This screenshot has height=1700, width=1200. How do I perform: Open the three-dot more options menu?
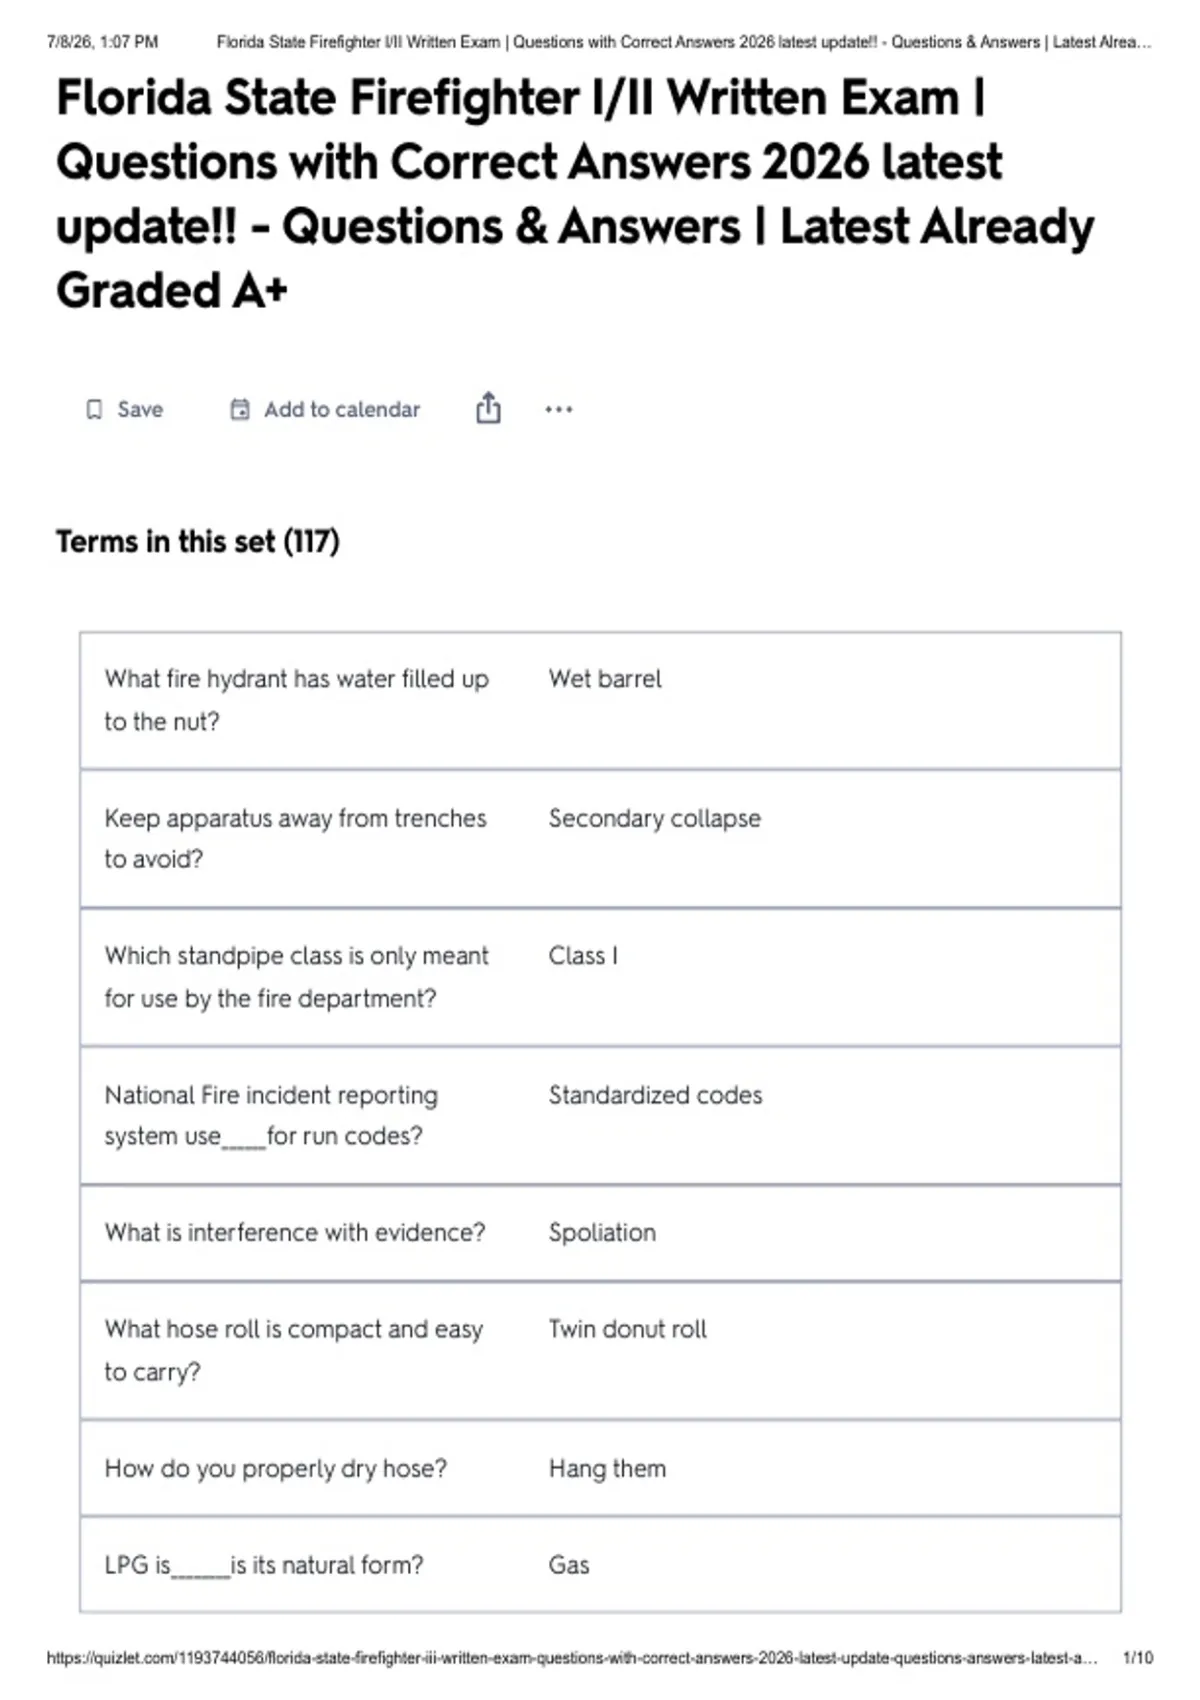click(x=559, y=410)
